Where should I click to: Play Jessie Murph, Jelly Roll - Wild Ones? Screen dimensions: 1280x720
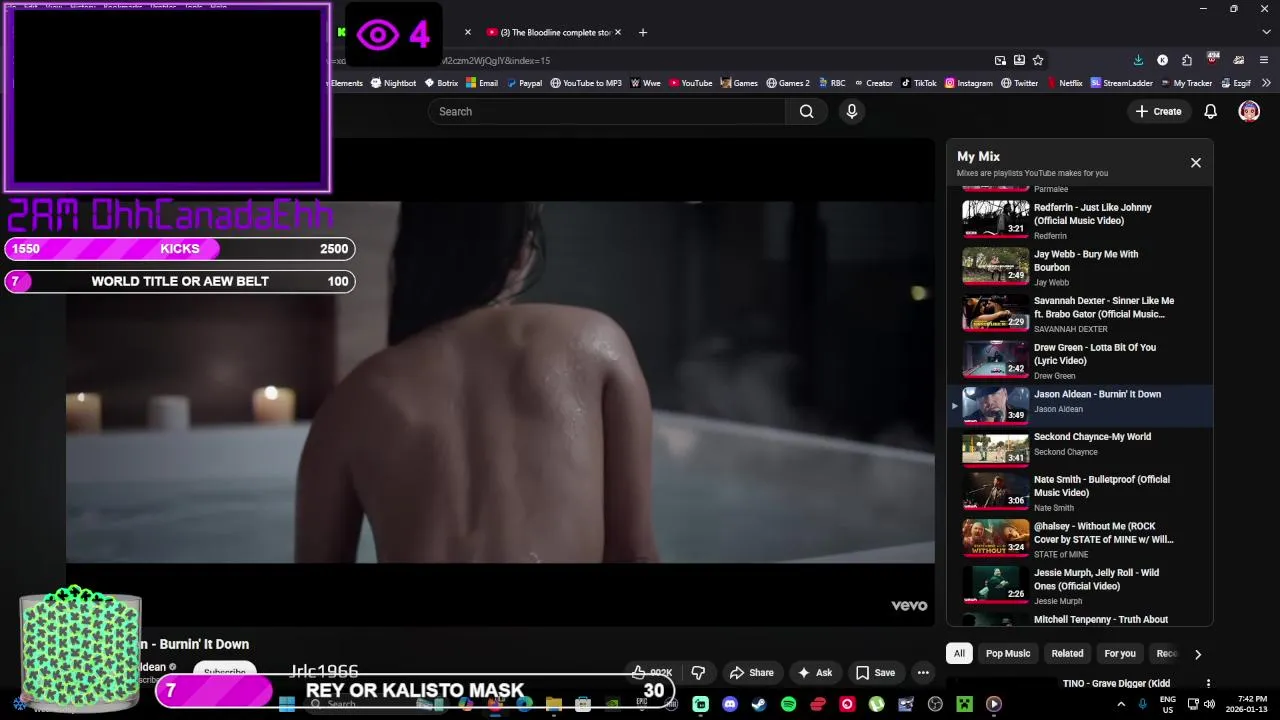[1079, 587]
